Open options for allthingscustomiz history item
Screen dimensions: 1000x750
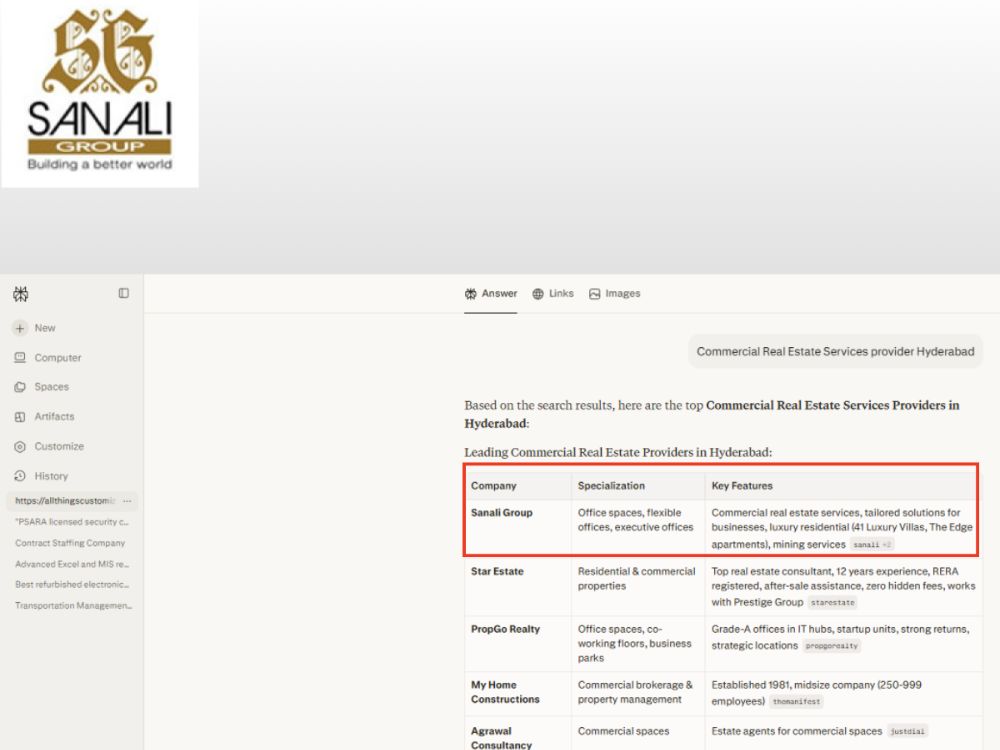(128, 501)
